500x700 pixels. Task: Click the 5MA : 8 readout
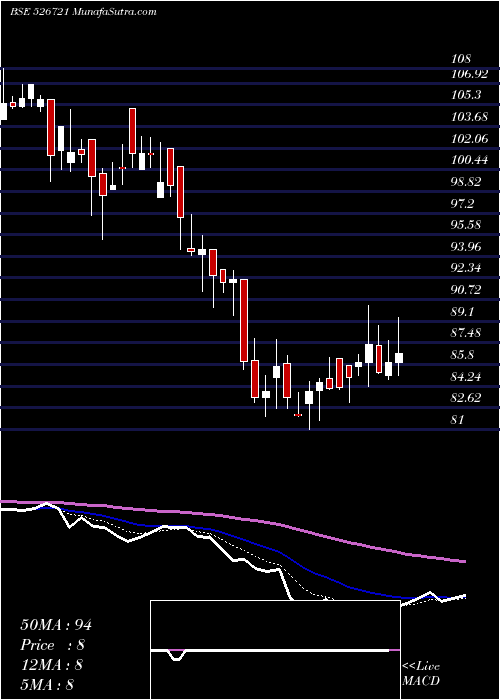coord(47,684)
